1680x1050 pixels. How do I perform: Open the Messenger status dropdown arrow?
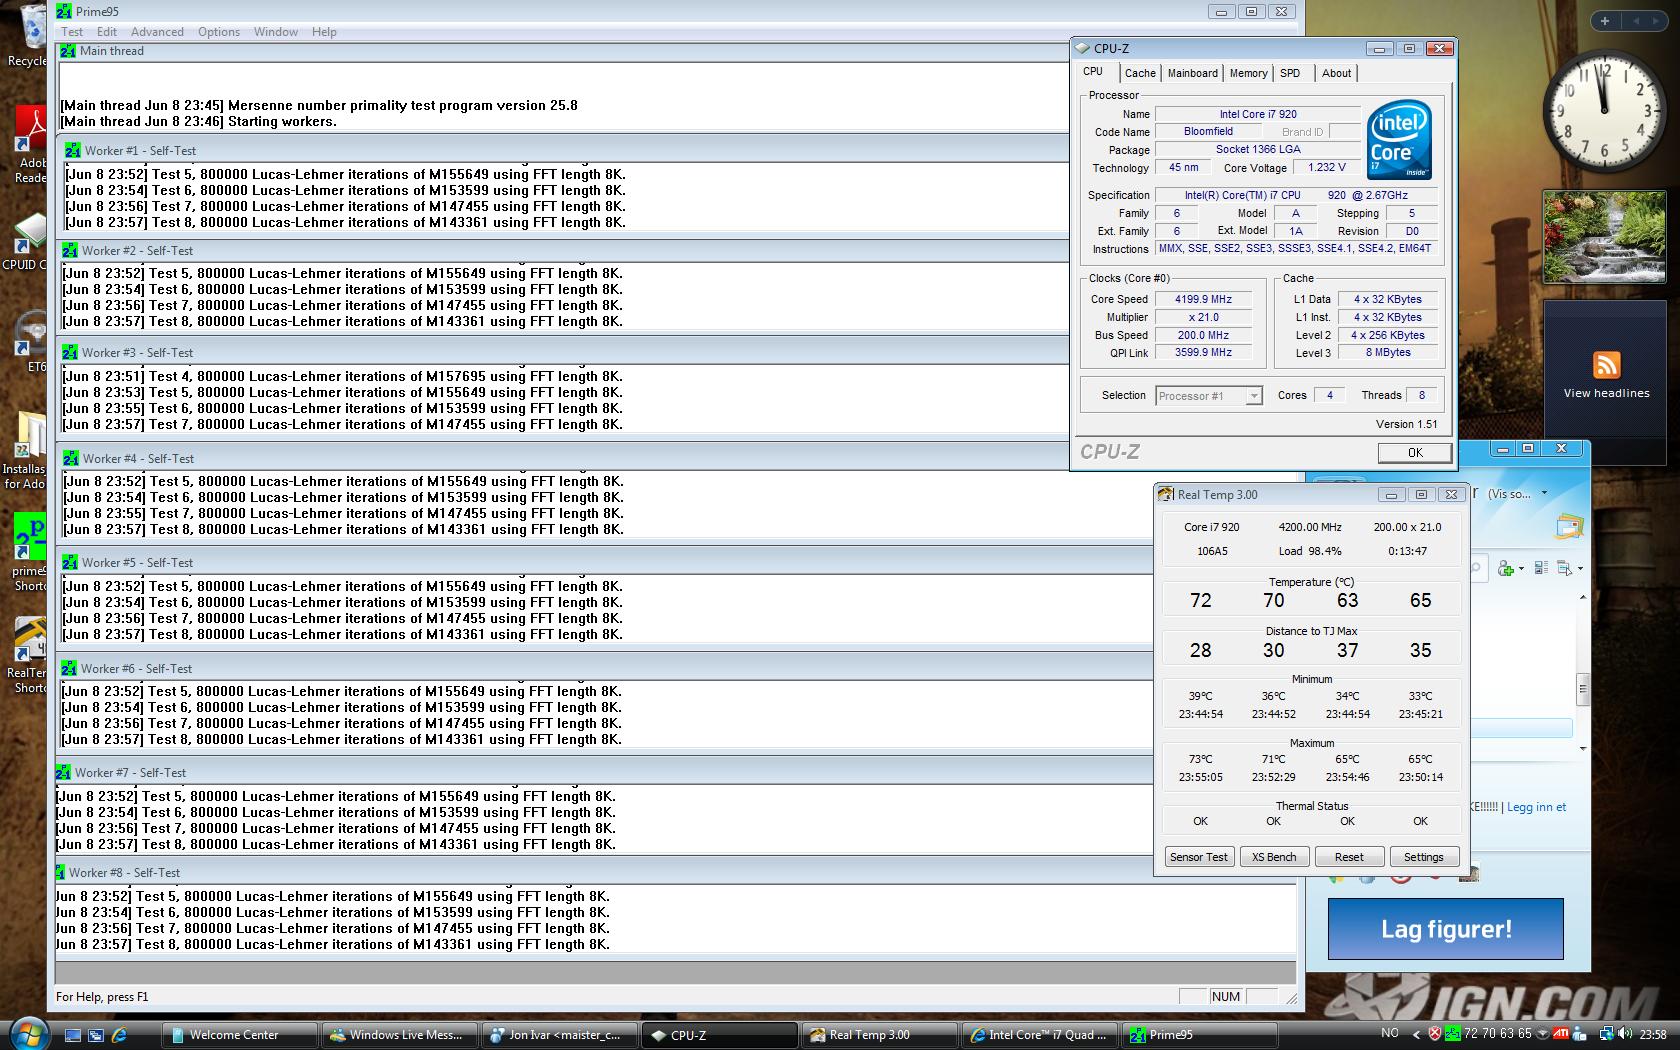1544,492
